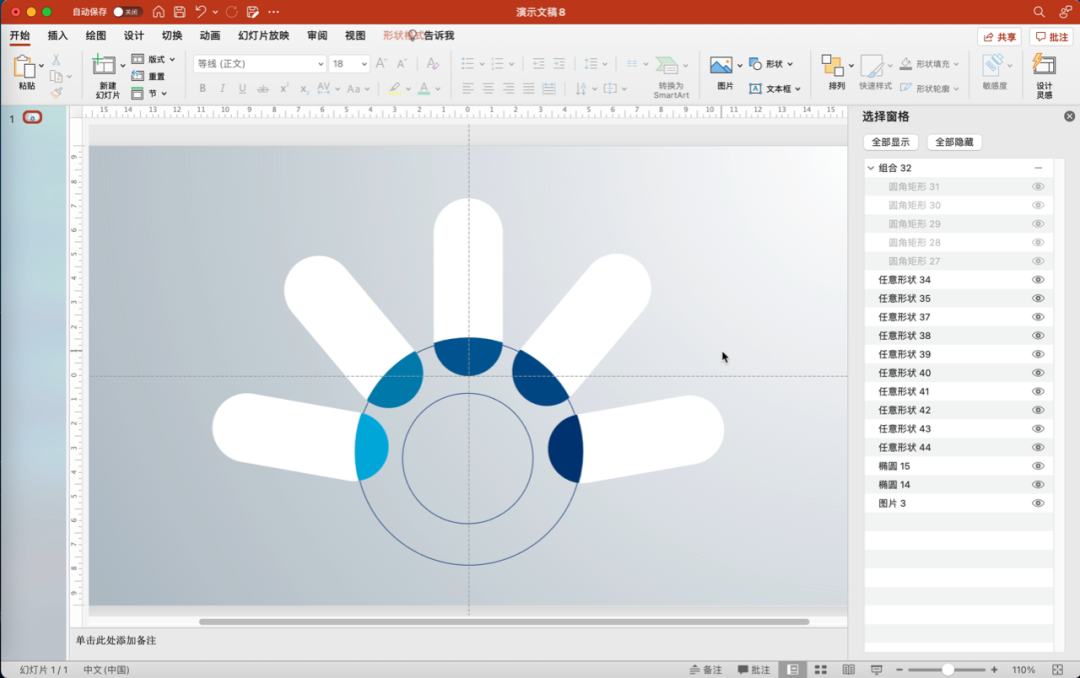Open the Home icon in title bar
The height and width of the screenshot is (678, 1080).
pos(158,12)
